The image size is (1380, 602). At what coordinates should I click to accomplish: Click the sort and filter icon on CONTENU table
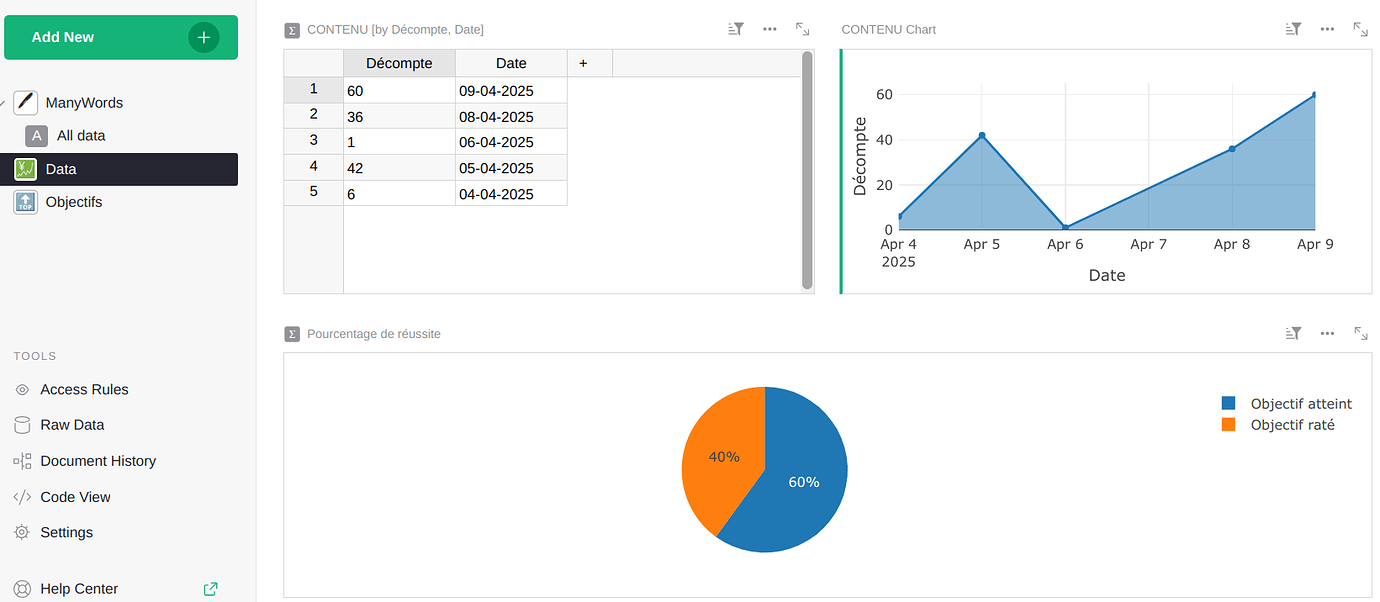tap(736, 30)
